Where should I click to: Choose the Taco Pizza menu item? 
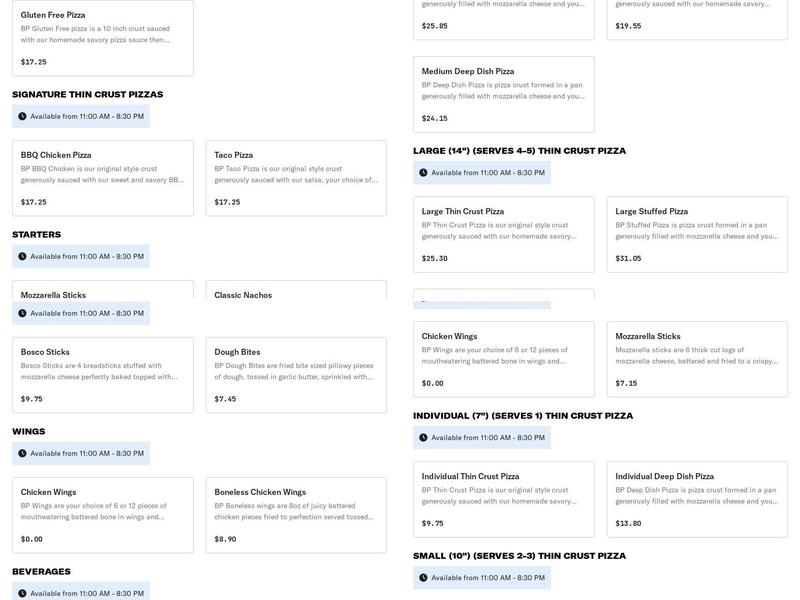(x=296, y=178)
